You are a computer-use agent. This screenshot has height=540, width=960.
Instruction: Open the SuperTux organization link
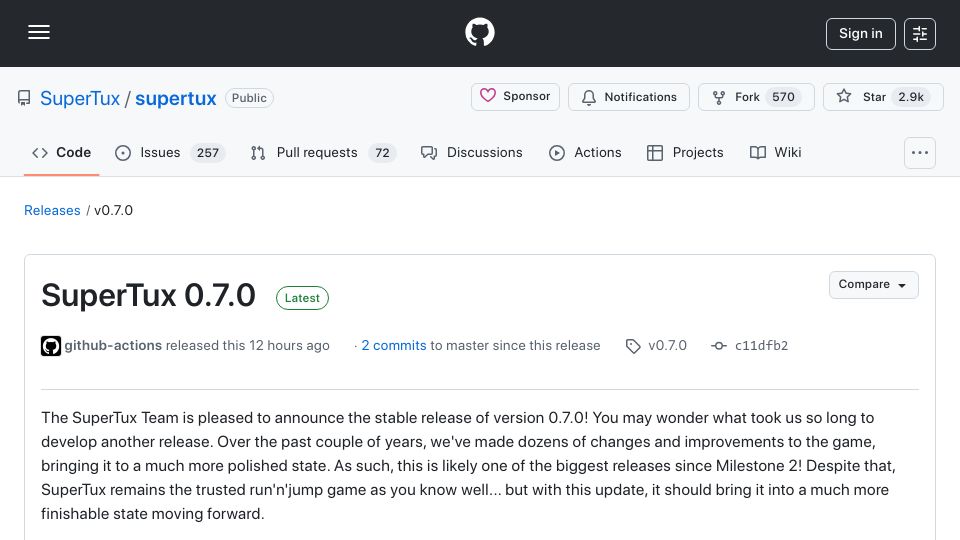coord(80,98)
